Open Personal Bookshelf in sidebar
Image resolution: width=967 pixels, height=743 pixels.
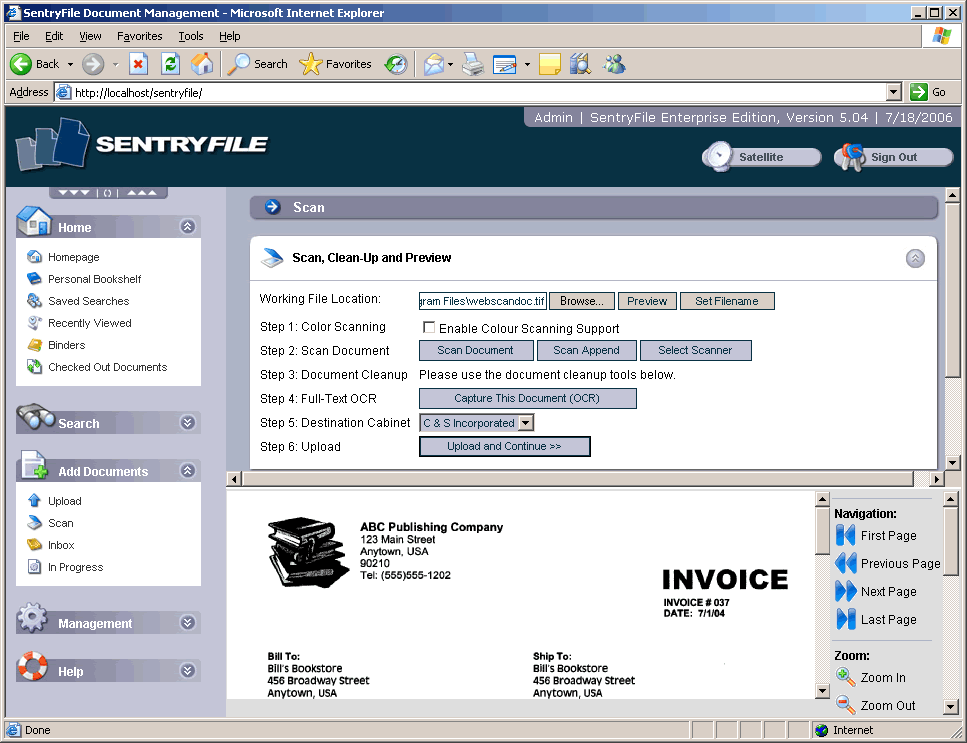click(94, 279)
